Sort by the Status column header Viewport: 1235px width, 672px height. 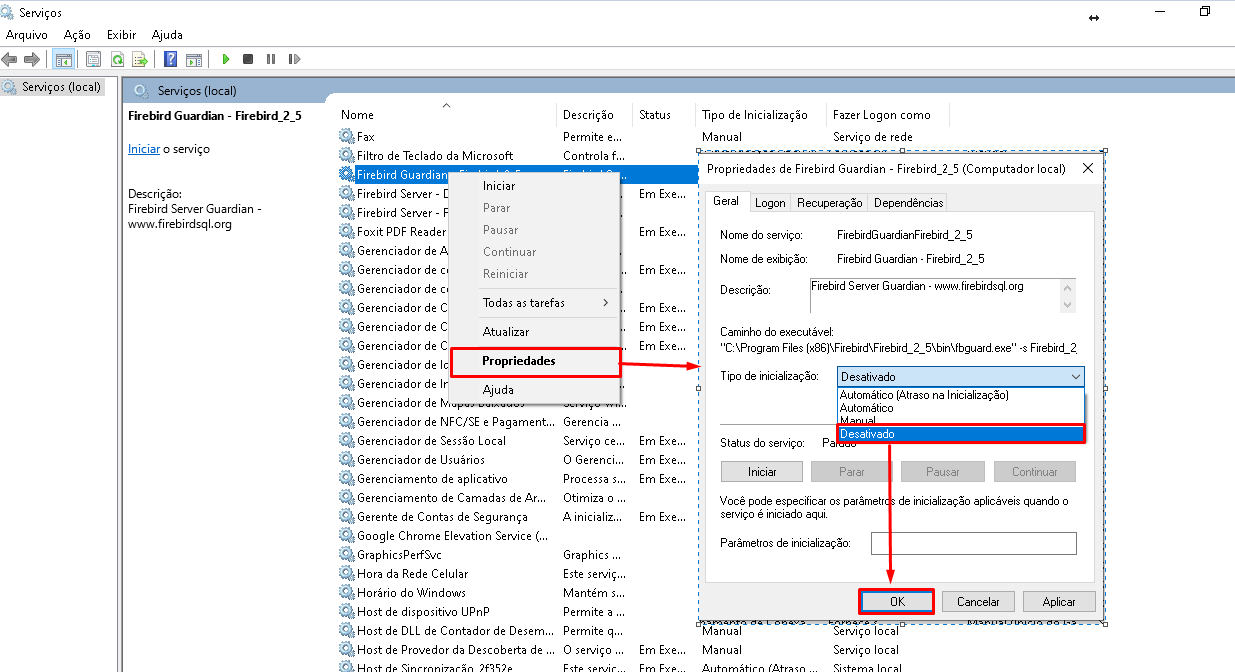pyautogui.click(x=664, y=114)
